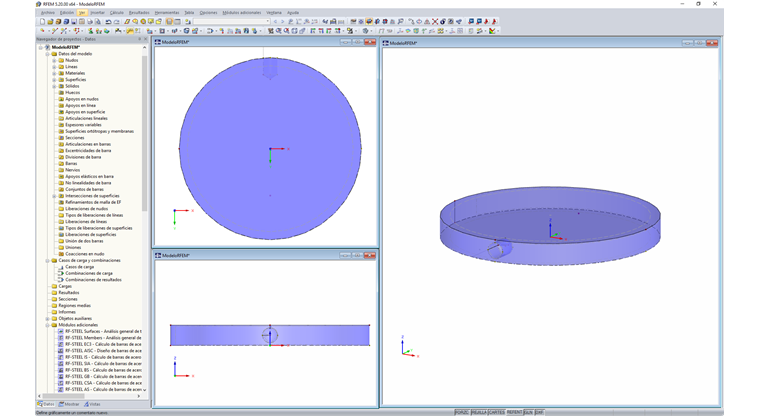Click the new line tool icon
This screenshot has width=760, height=416.
point(55,31)
